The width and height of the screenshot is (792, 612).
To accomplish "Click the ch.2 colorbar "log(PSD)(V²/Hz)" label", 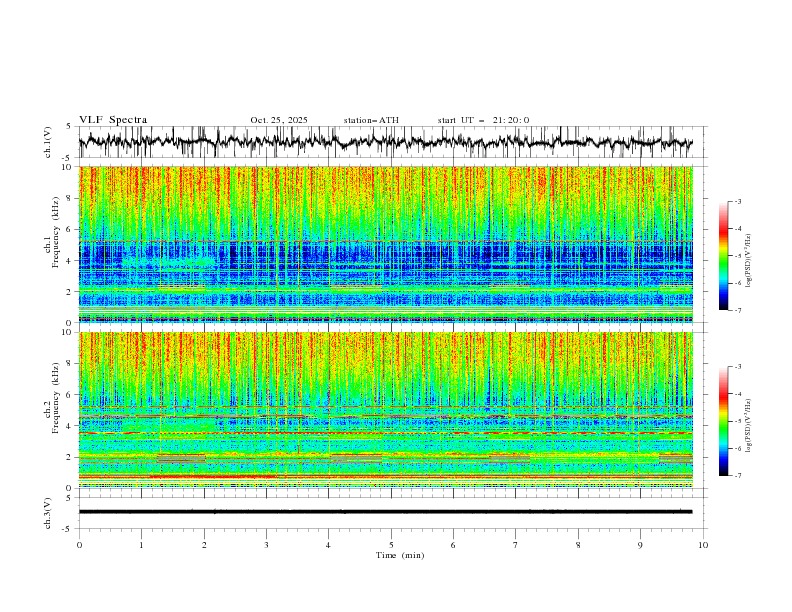I will coord(749,426).
